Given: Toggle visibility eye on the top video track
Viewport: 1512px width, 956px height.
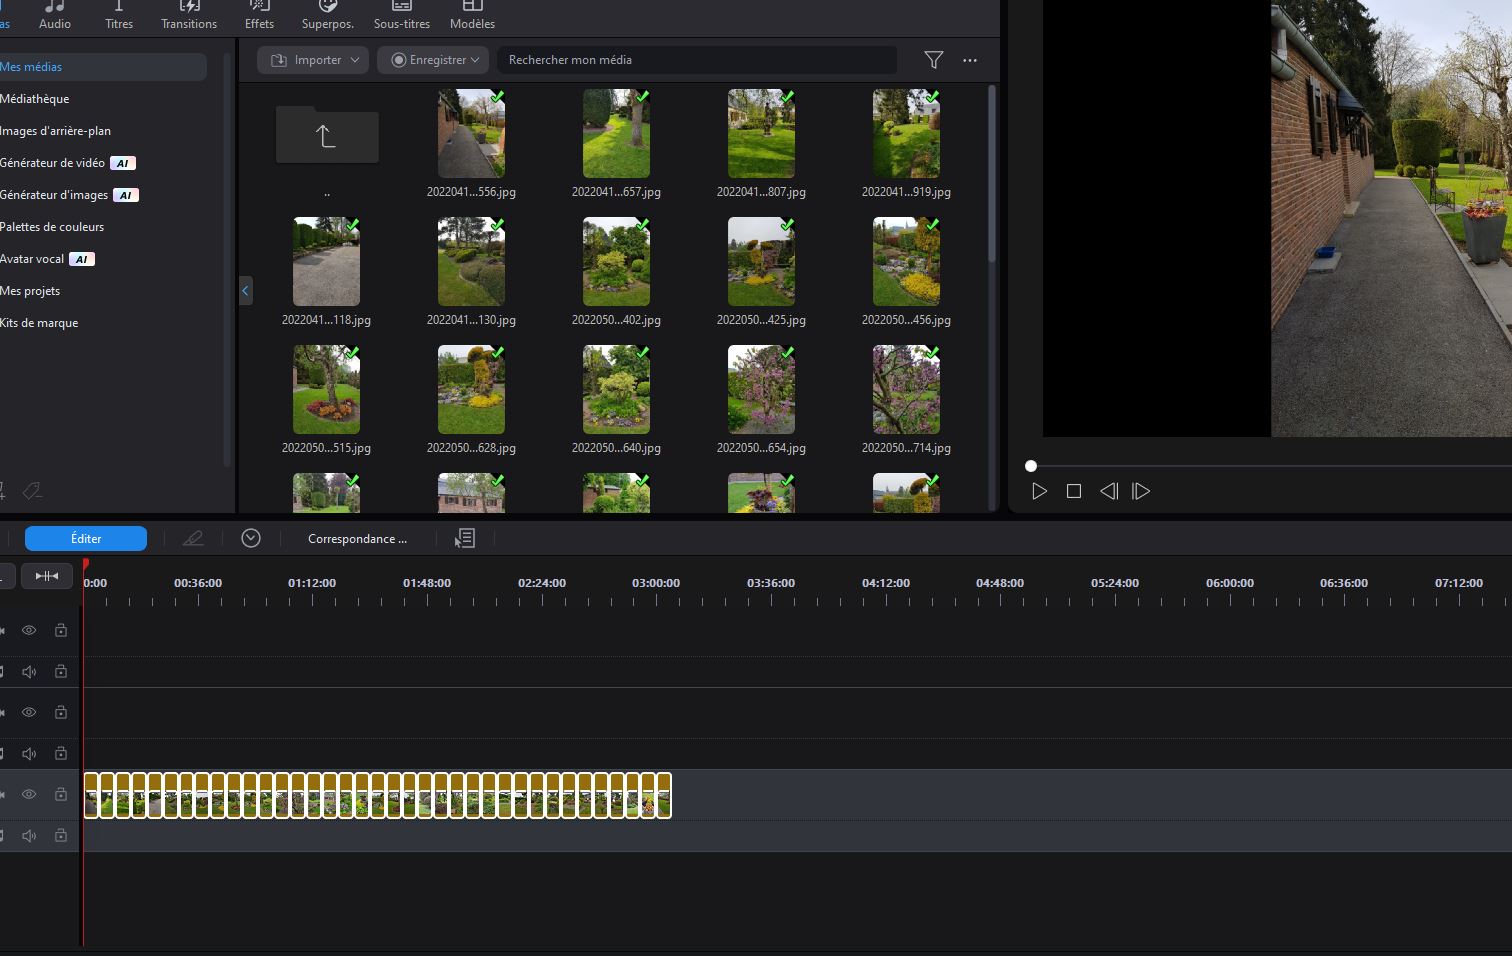Looking at the screenshot, I should coord(29,630).
